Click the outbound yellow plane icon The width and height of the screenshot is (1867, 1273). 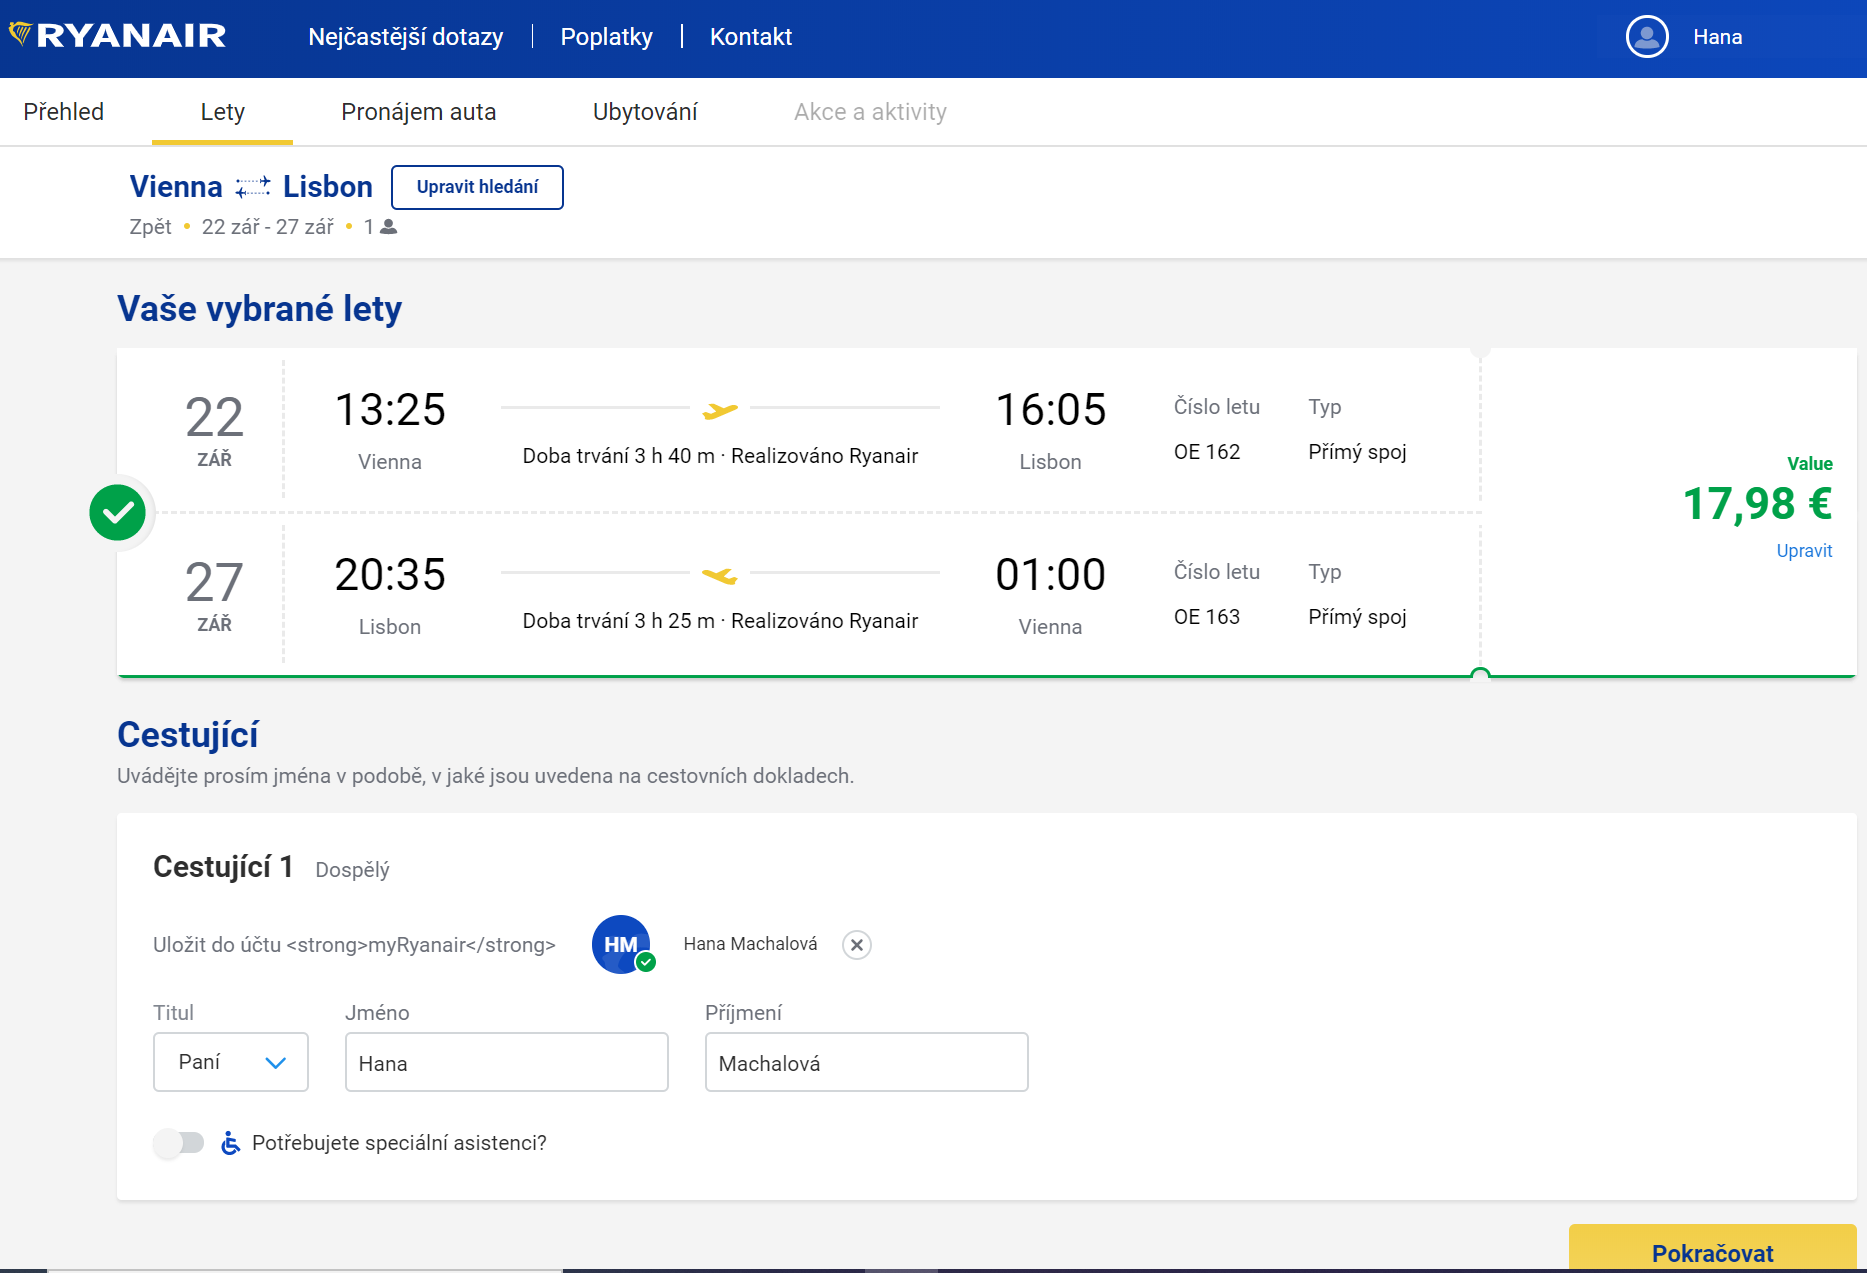(x=720, y=410)
